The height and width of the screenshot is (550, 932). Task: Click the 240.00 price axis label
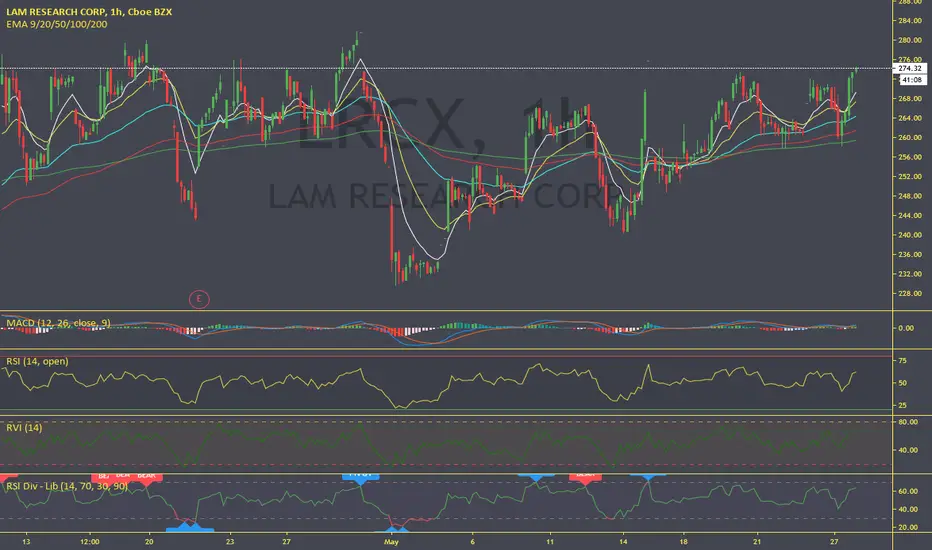coord(910,235)
